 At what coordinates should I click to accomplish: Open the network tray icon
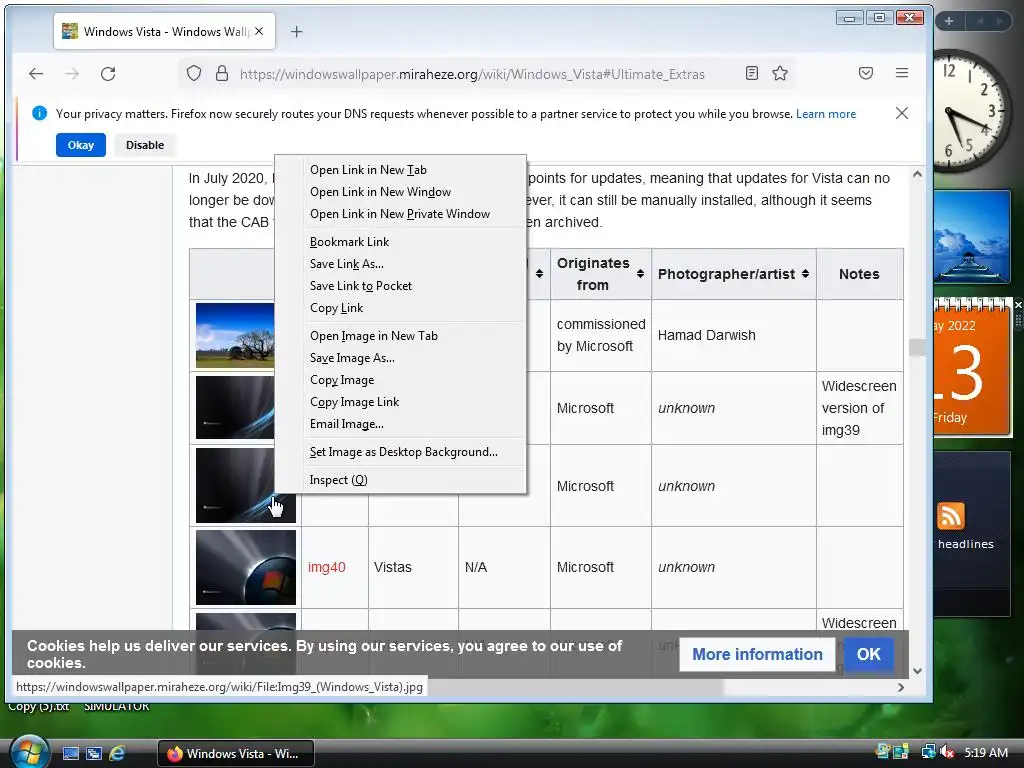click(928, 752)
